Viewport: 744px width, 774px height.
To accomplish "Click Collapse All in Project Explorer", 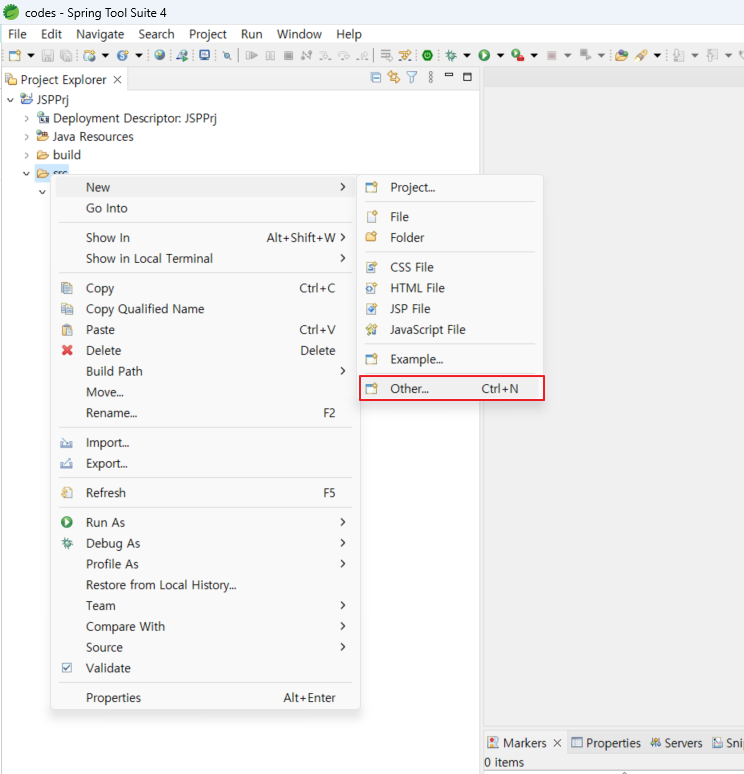I will point(376,77).
